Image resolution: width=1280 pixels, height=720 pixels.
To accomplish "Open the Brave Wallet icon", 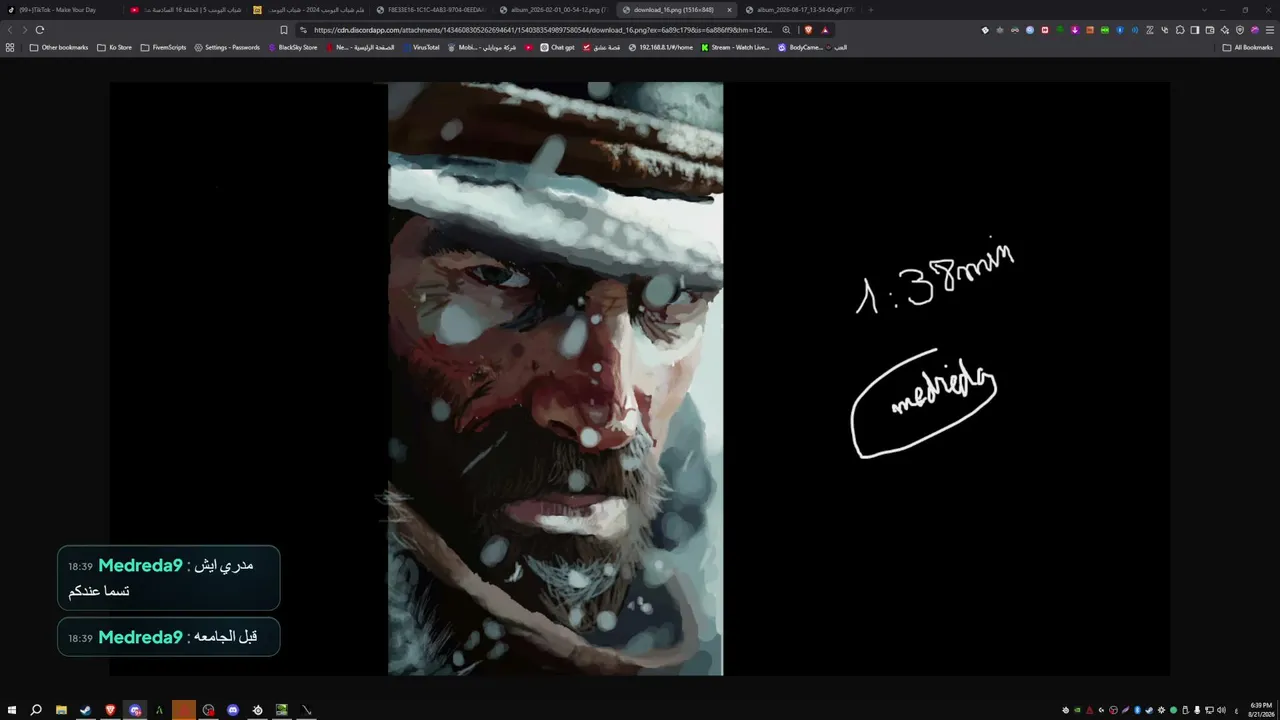I will pos(1210,30).
